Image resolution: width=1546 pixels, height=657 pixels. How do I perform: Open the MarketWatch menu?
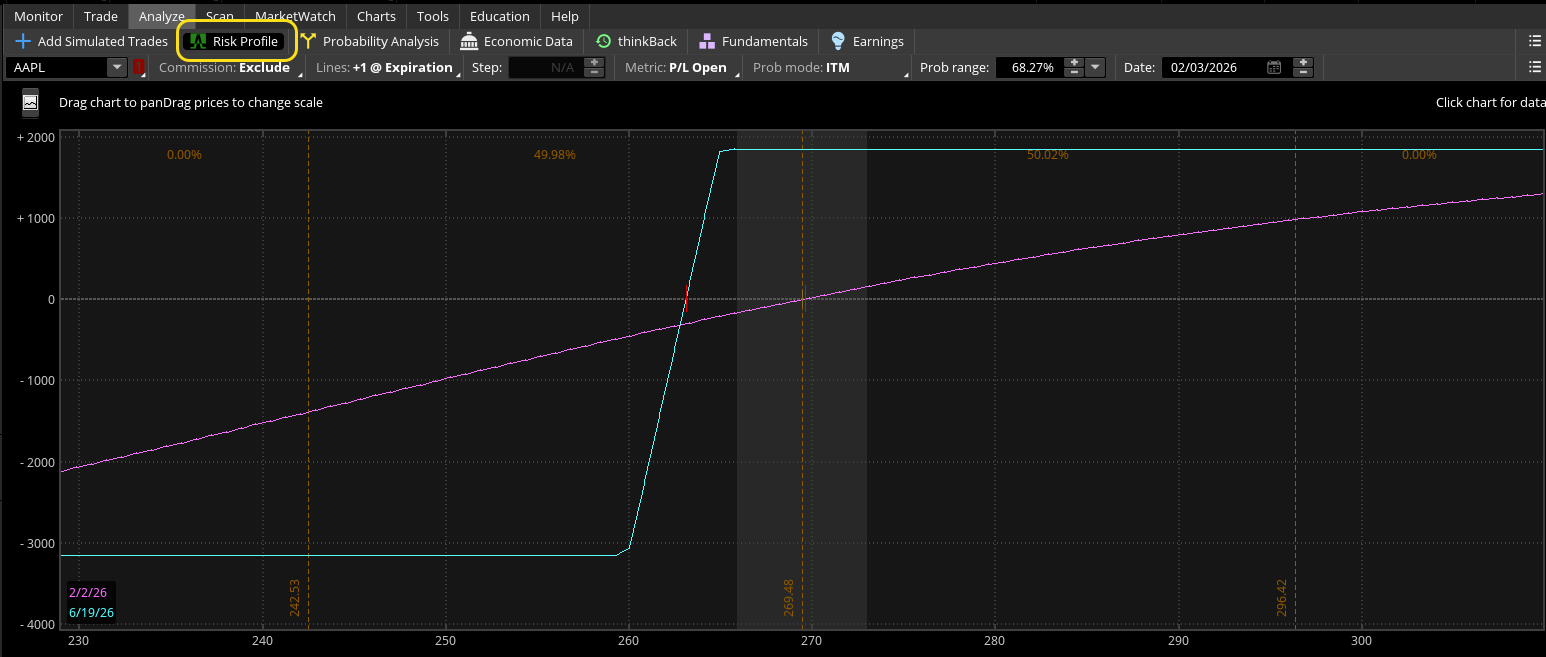294,15
